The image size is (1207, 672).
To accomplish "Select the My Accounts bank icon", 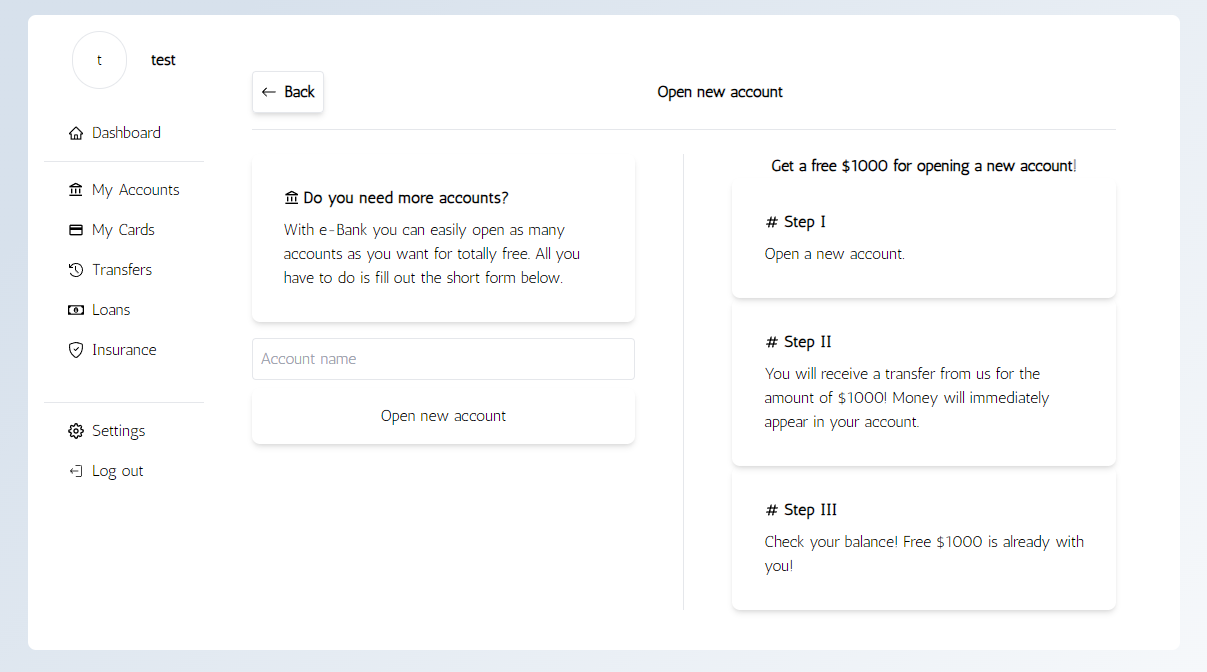I will pos(75,189).
